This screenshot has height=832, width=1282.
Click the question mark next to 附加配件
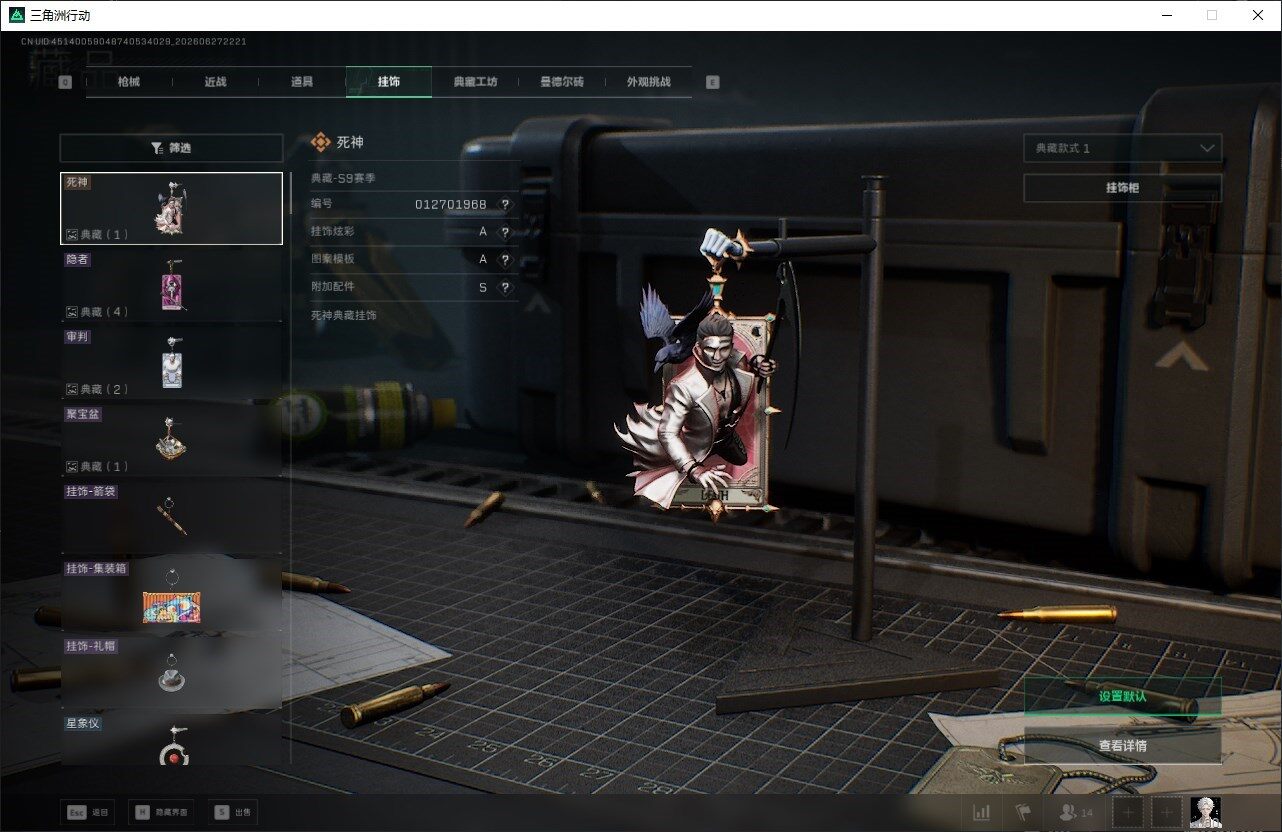[505, 287]
